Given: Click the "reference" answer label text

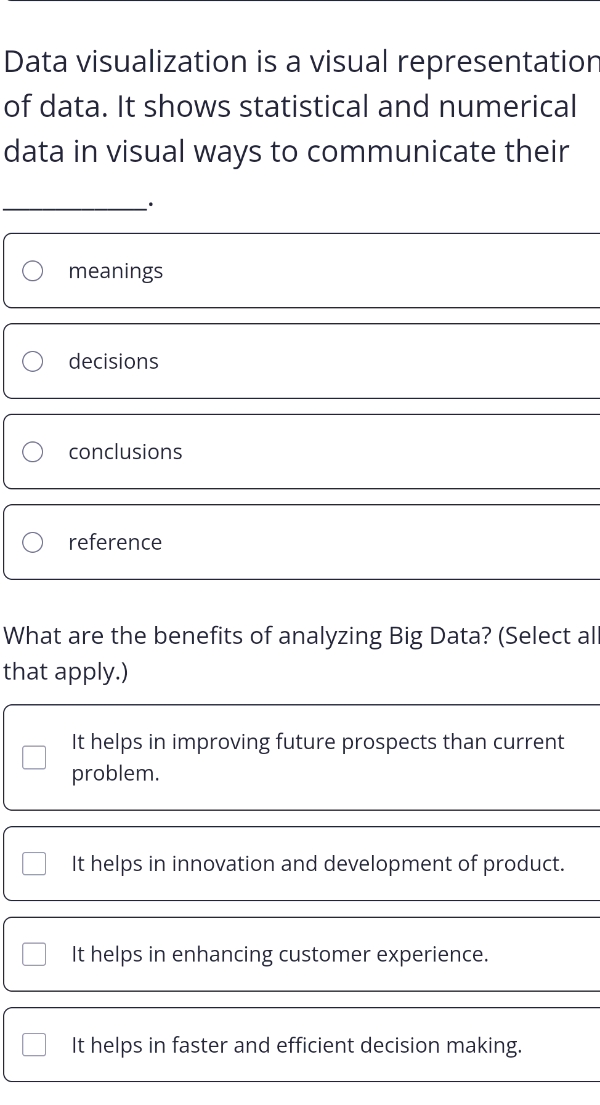Looking at the screenshot, I should pyautogui.click(x=115, y=542).
